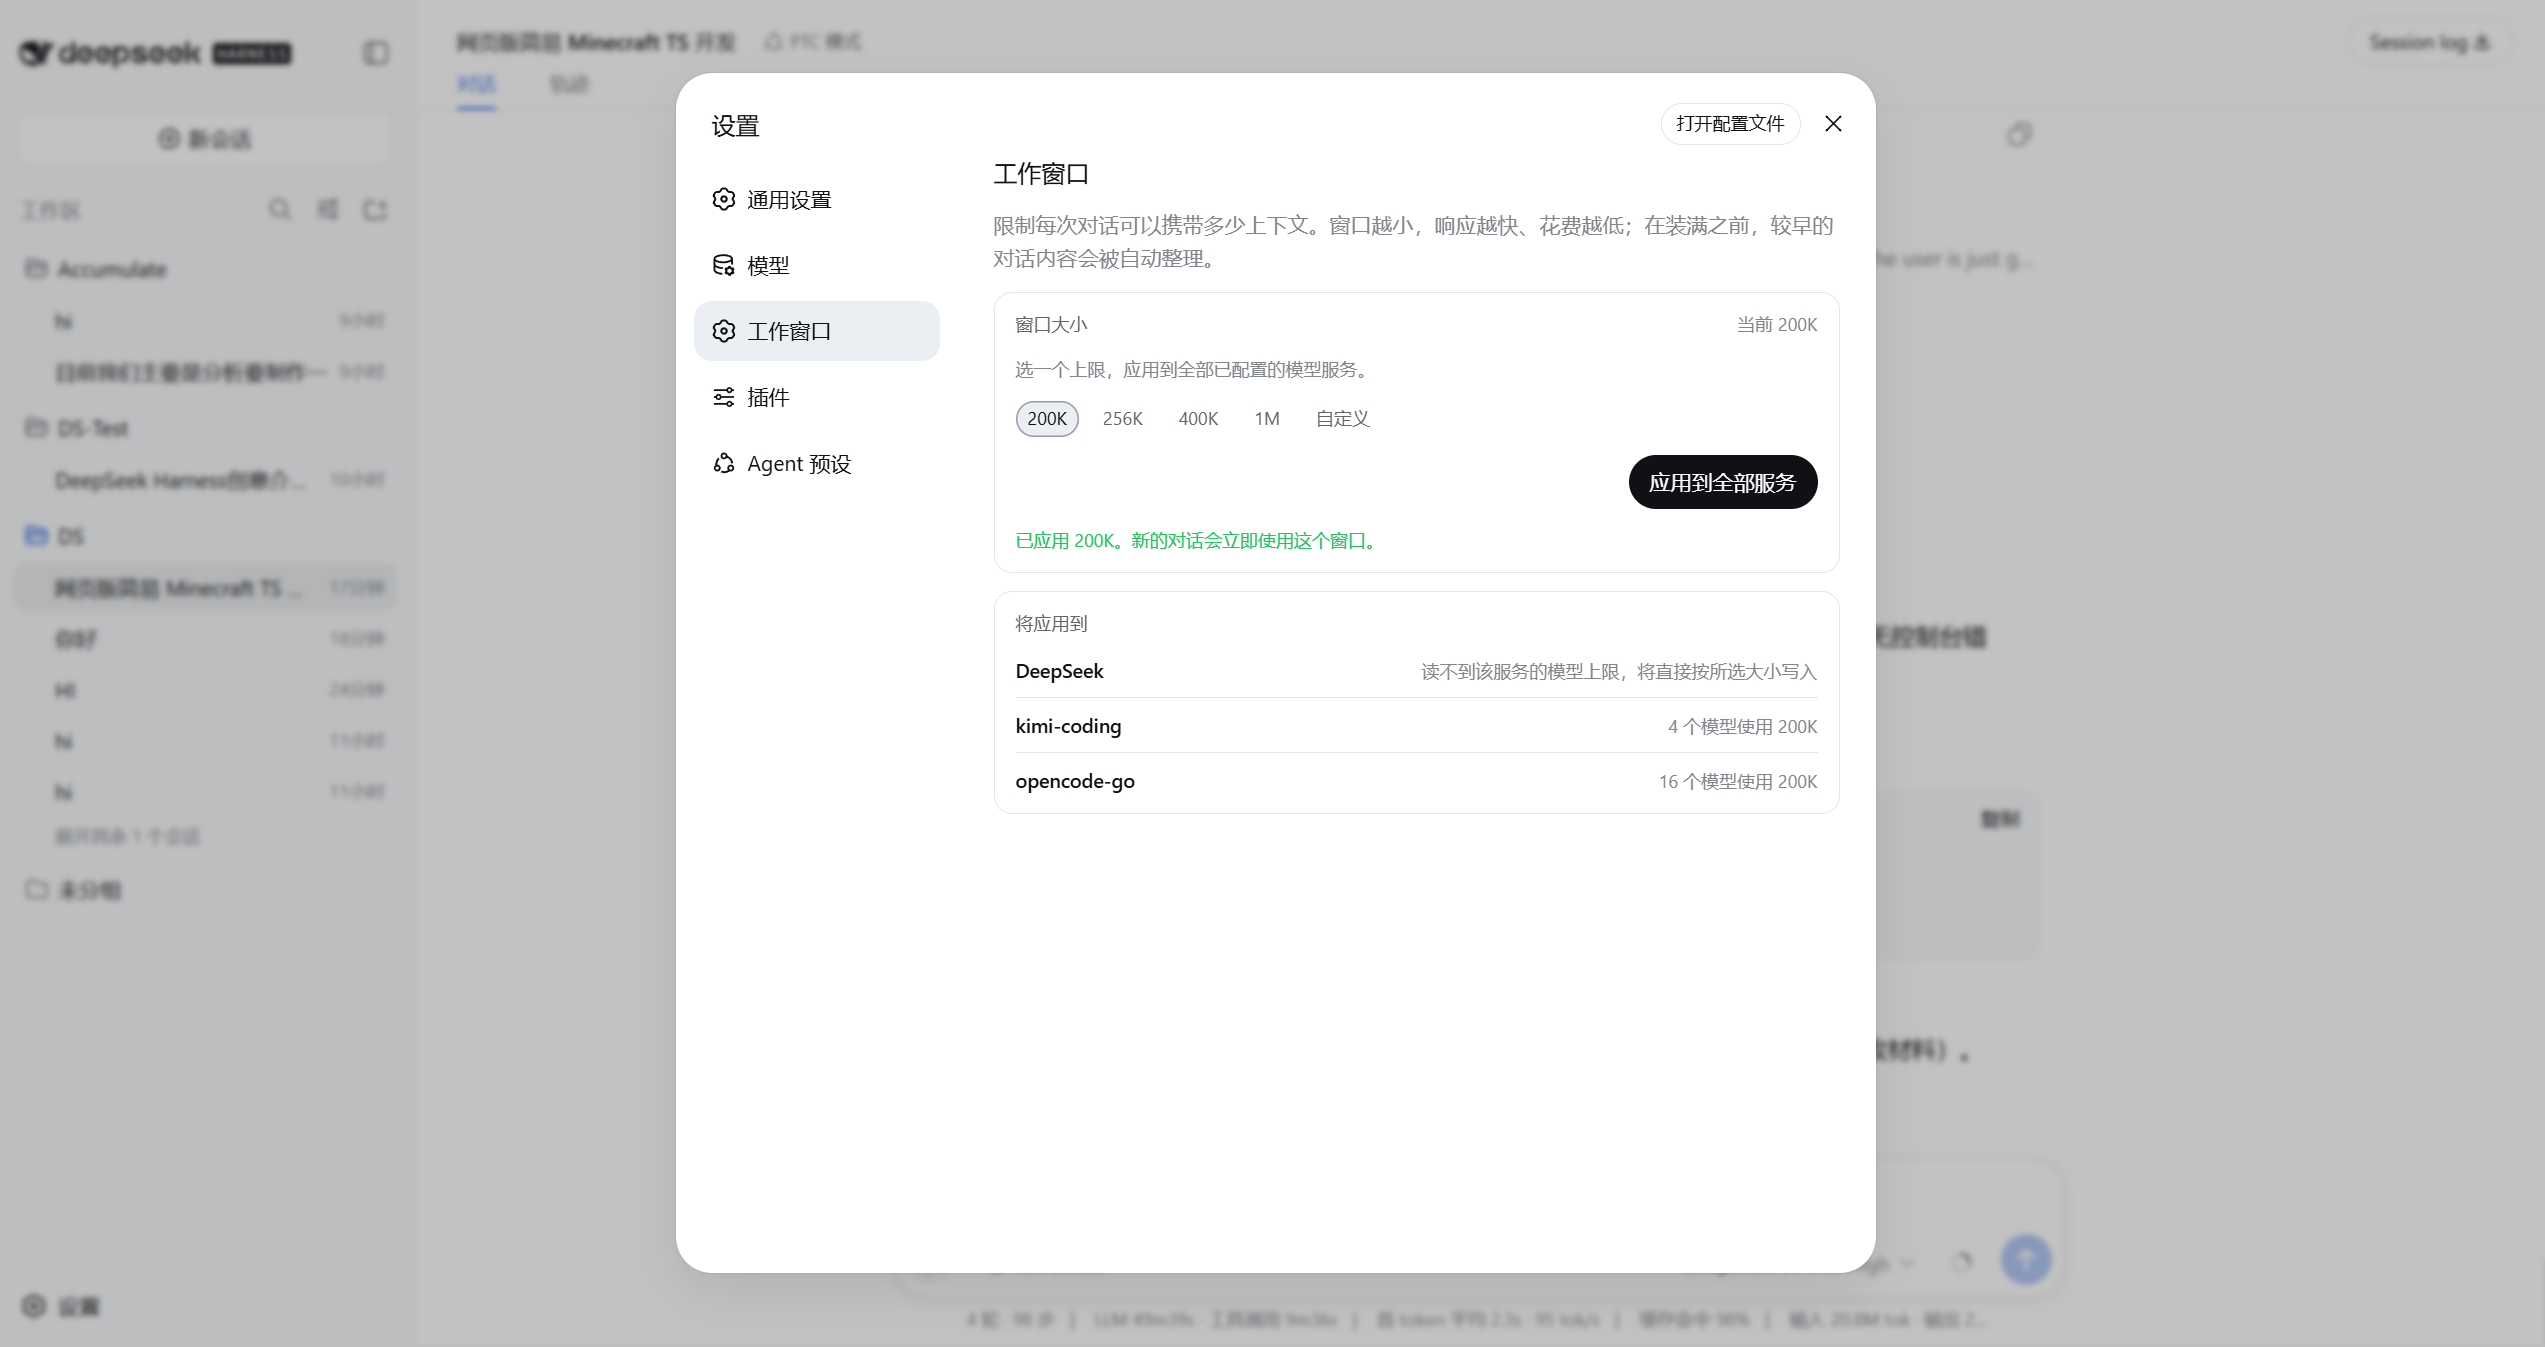Click the deepseek logo in the sidebar
The width and height of the screenshot is (2545, 1347).
(155, 52)
